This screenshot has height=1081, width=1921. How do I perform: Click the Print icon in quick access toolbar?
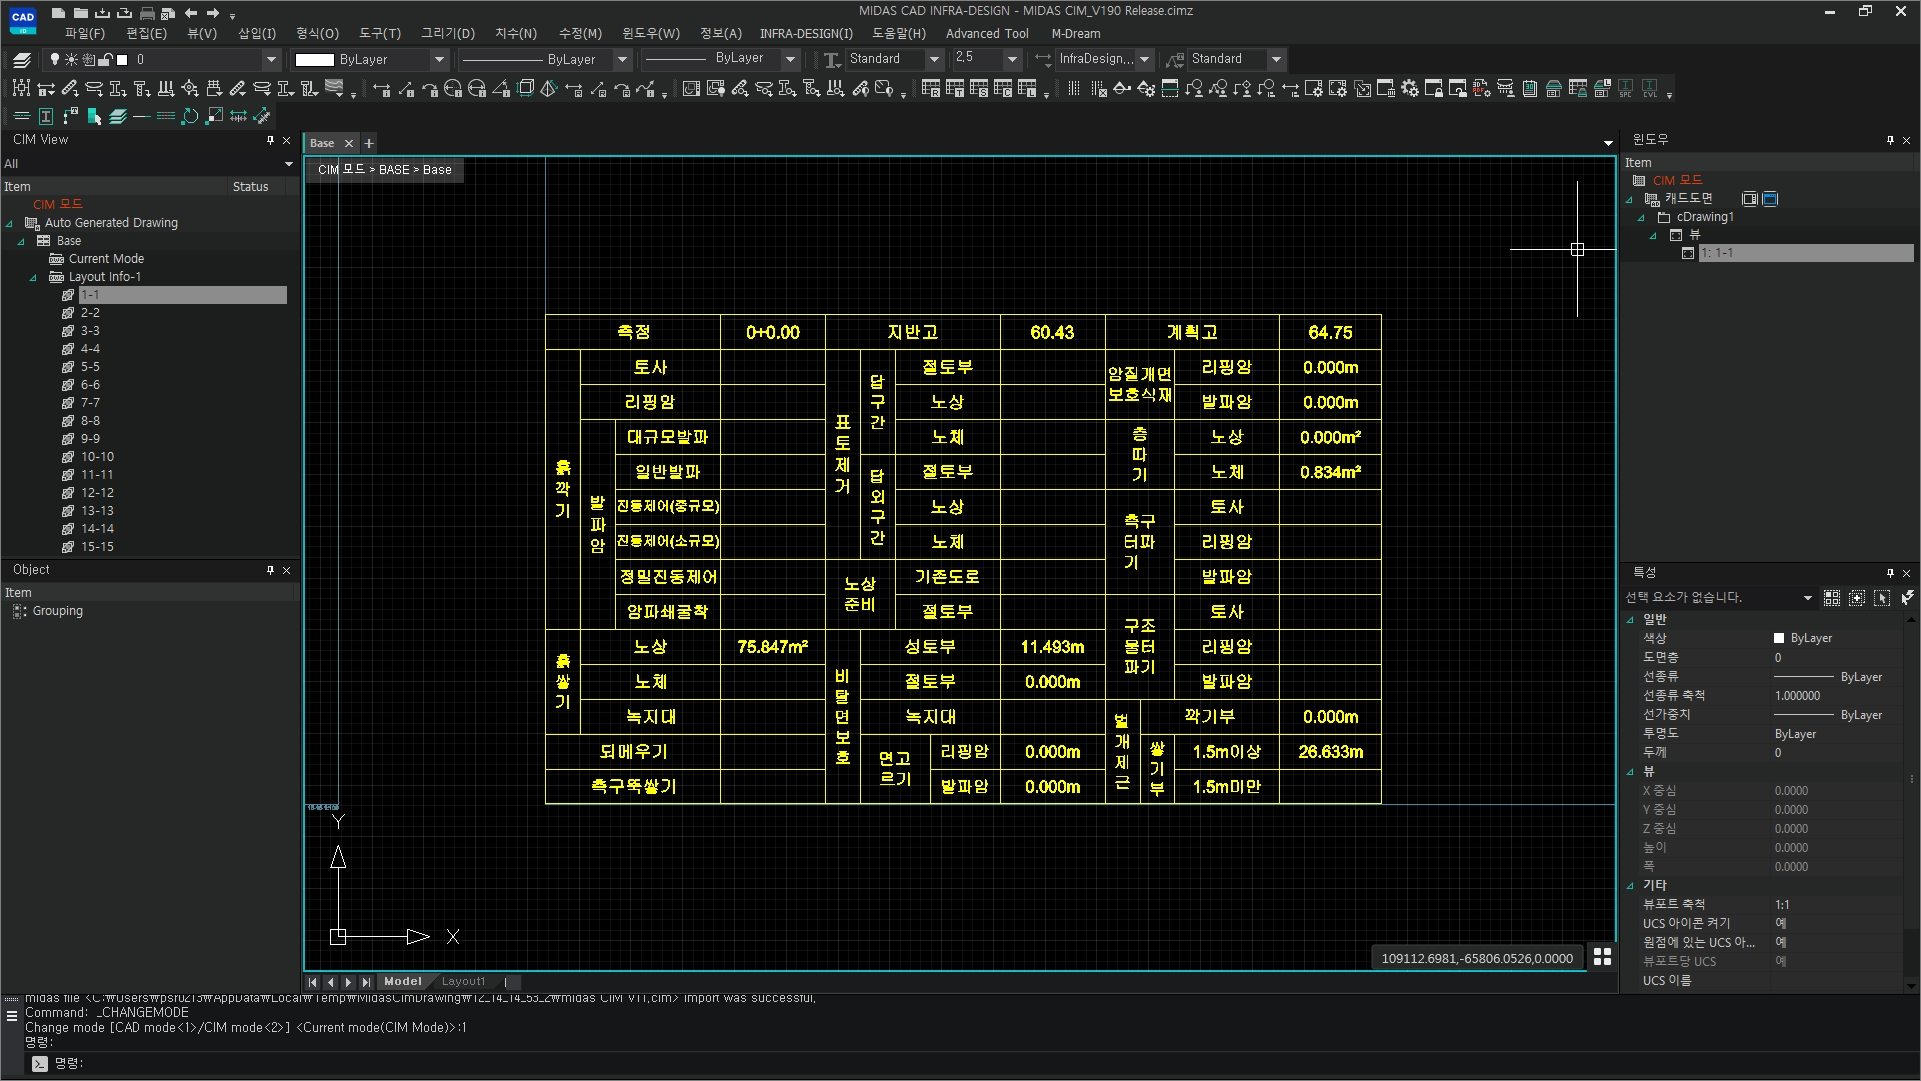(x=148, y=13)
